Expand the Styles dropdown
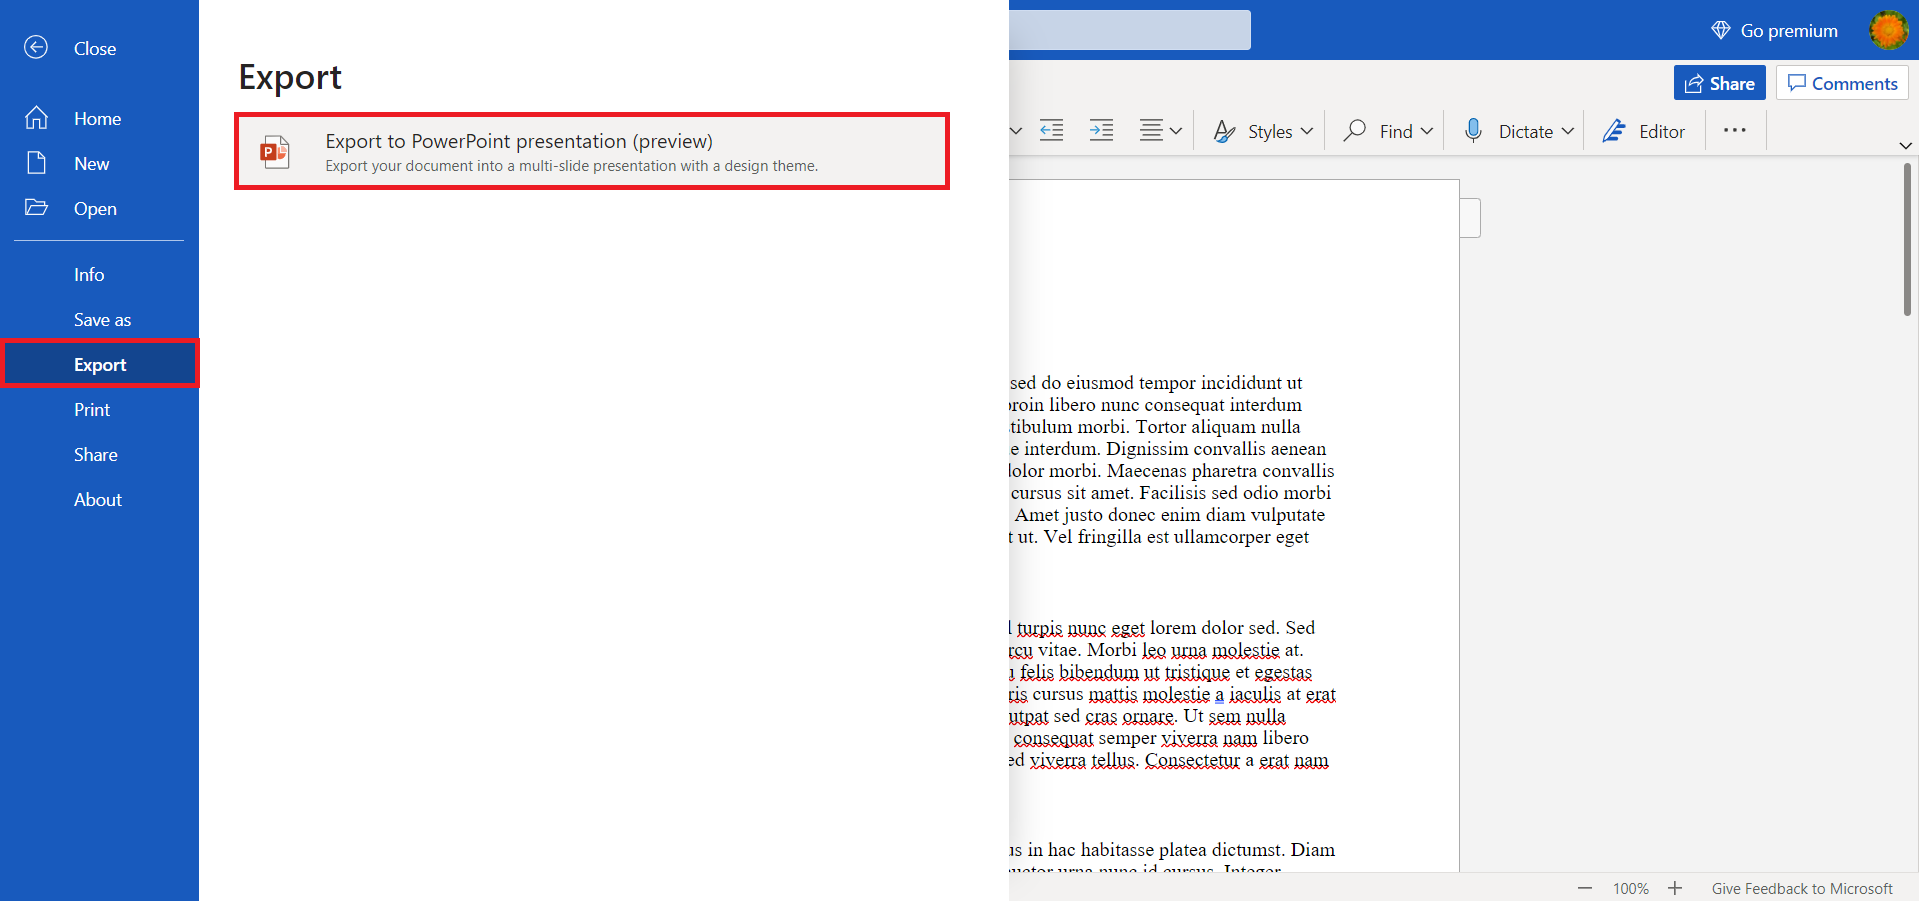 [1306, 131]
